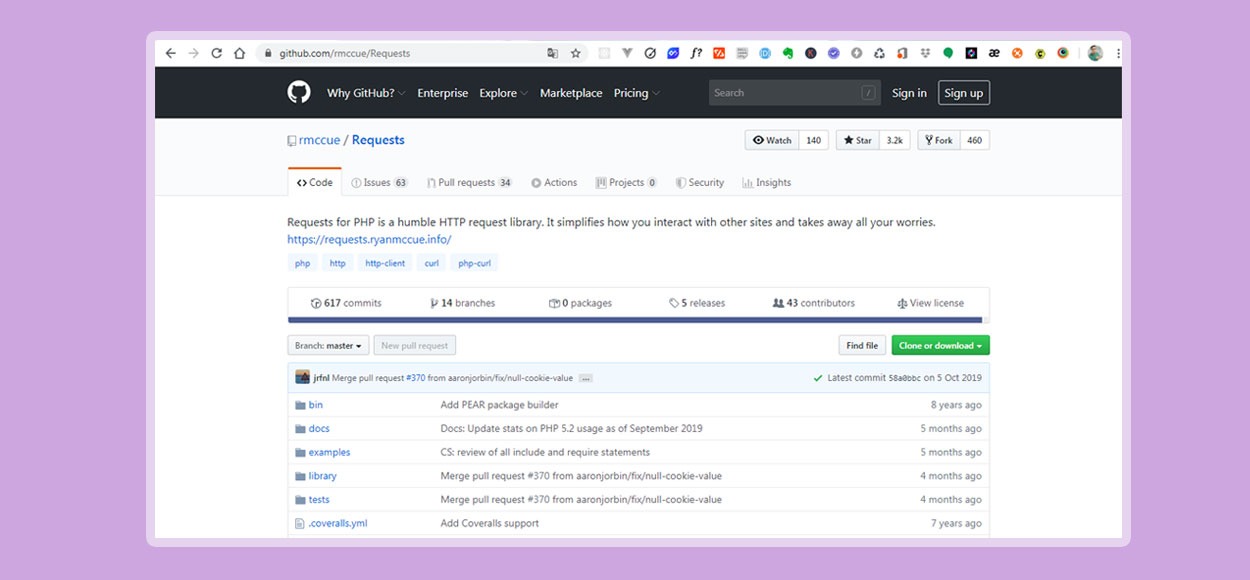1250x580 pixels.
Task: Switch to the Security tab
Action: [x=700, y=182]
